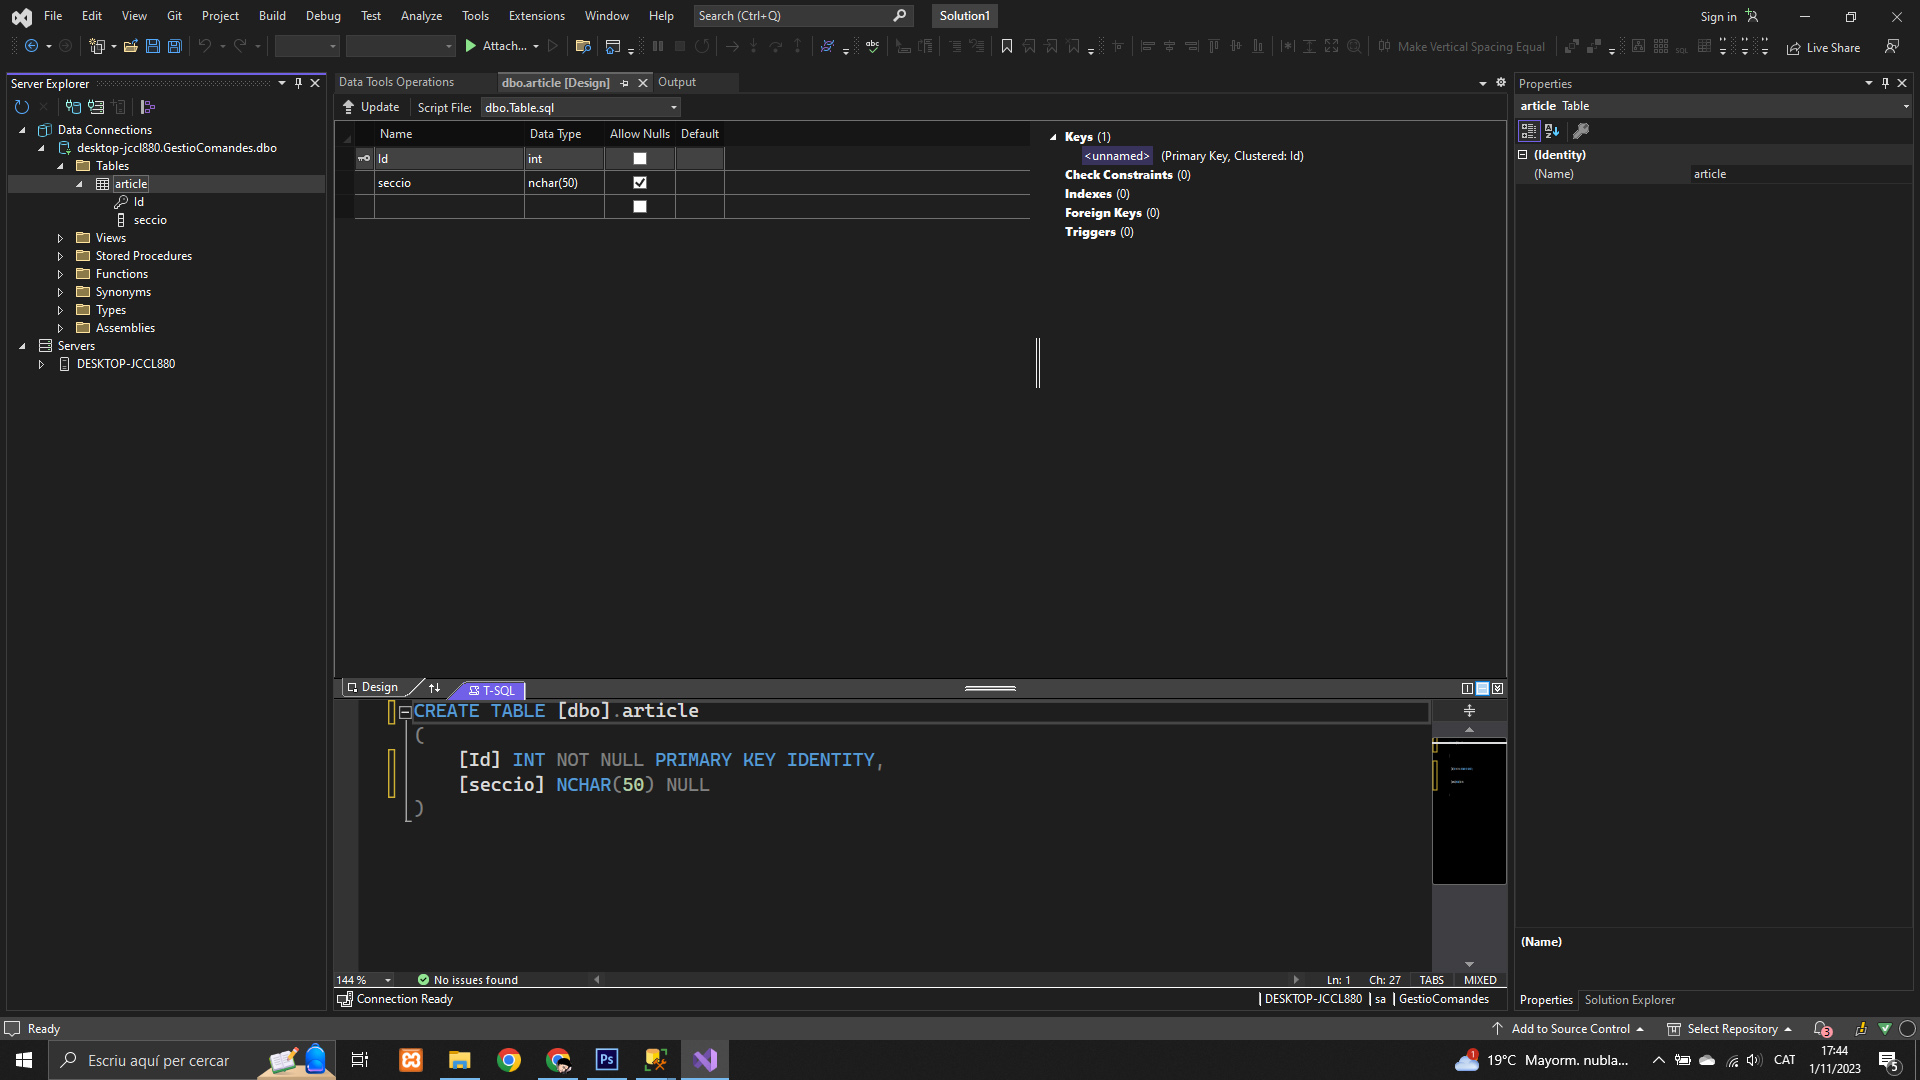Expand the DESKTOP-JCCL880 server node

pos(41,364)
